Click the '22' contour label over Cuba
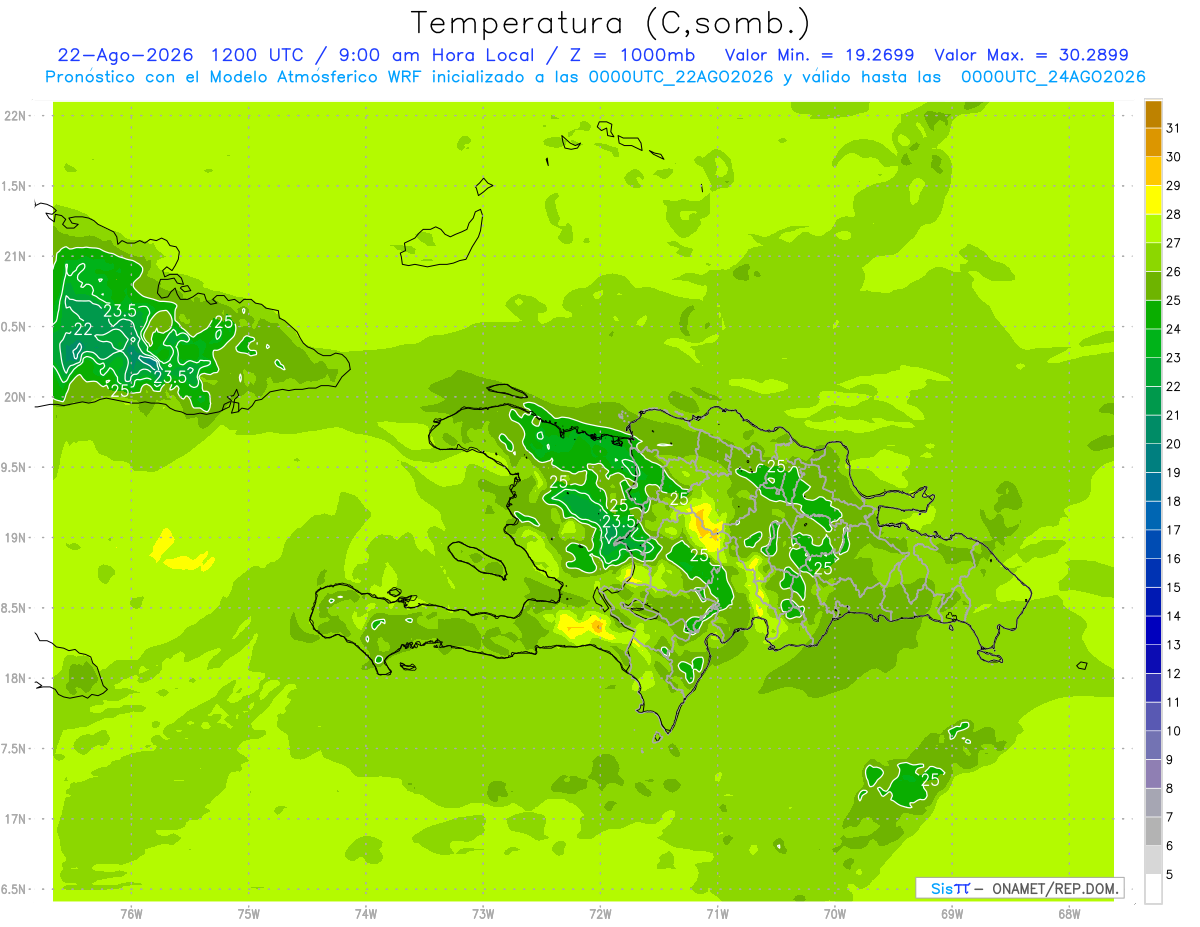The height and width of the screenshot is (927, 1200). coord(84,329)
